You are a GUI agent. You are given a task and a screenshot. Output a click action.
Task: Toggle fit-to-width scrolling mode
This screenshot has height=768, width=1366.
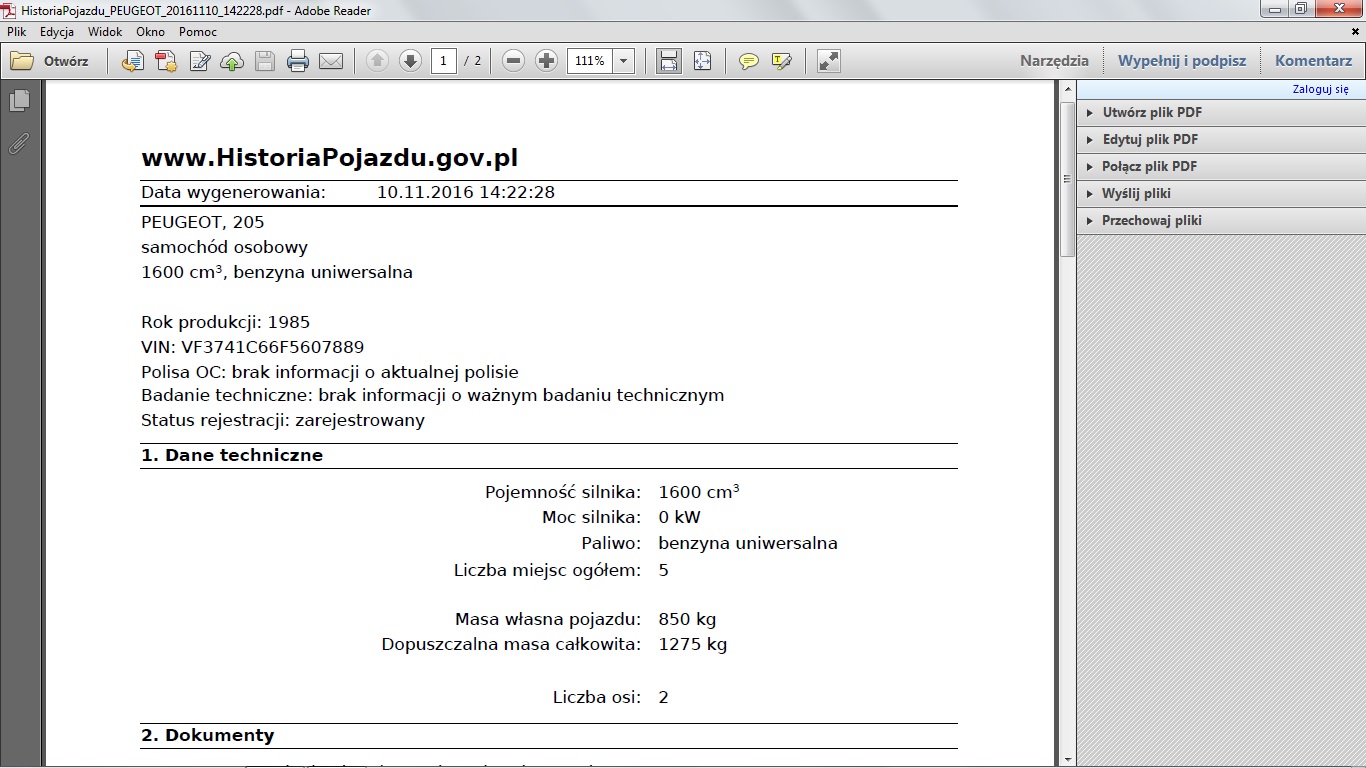669,61
